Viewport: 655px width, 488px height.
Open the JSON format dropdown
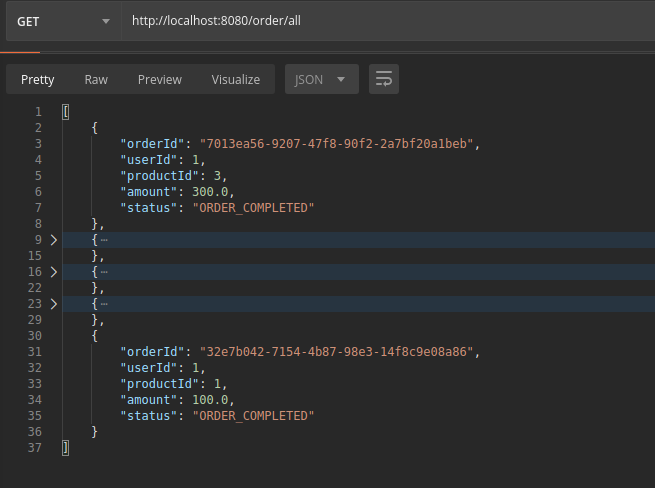tap(321, 80)
